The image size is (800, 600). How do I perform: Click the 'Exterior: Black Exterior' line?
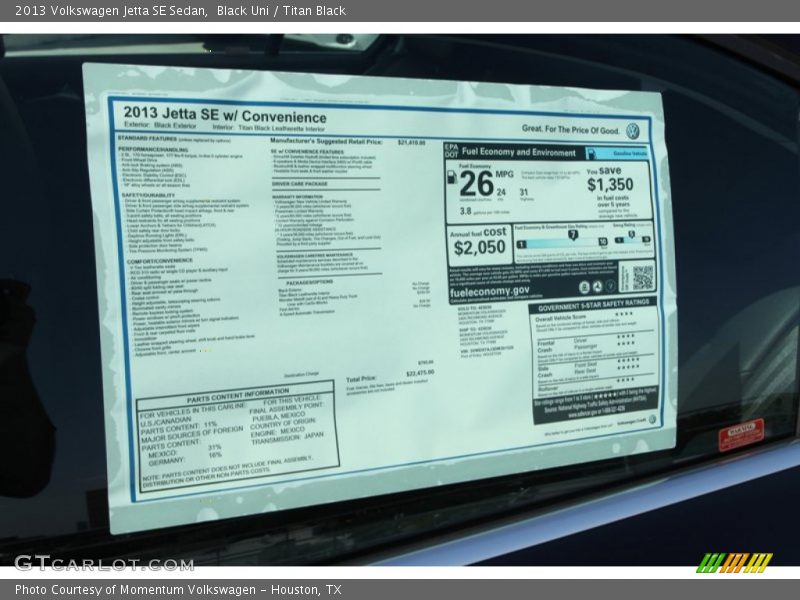click(160, 126)
